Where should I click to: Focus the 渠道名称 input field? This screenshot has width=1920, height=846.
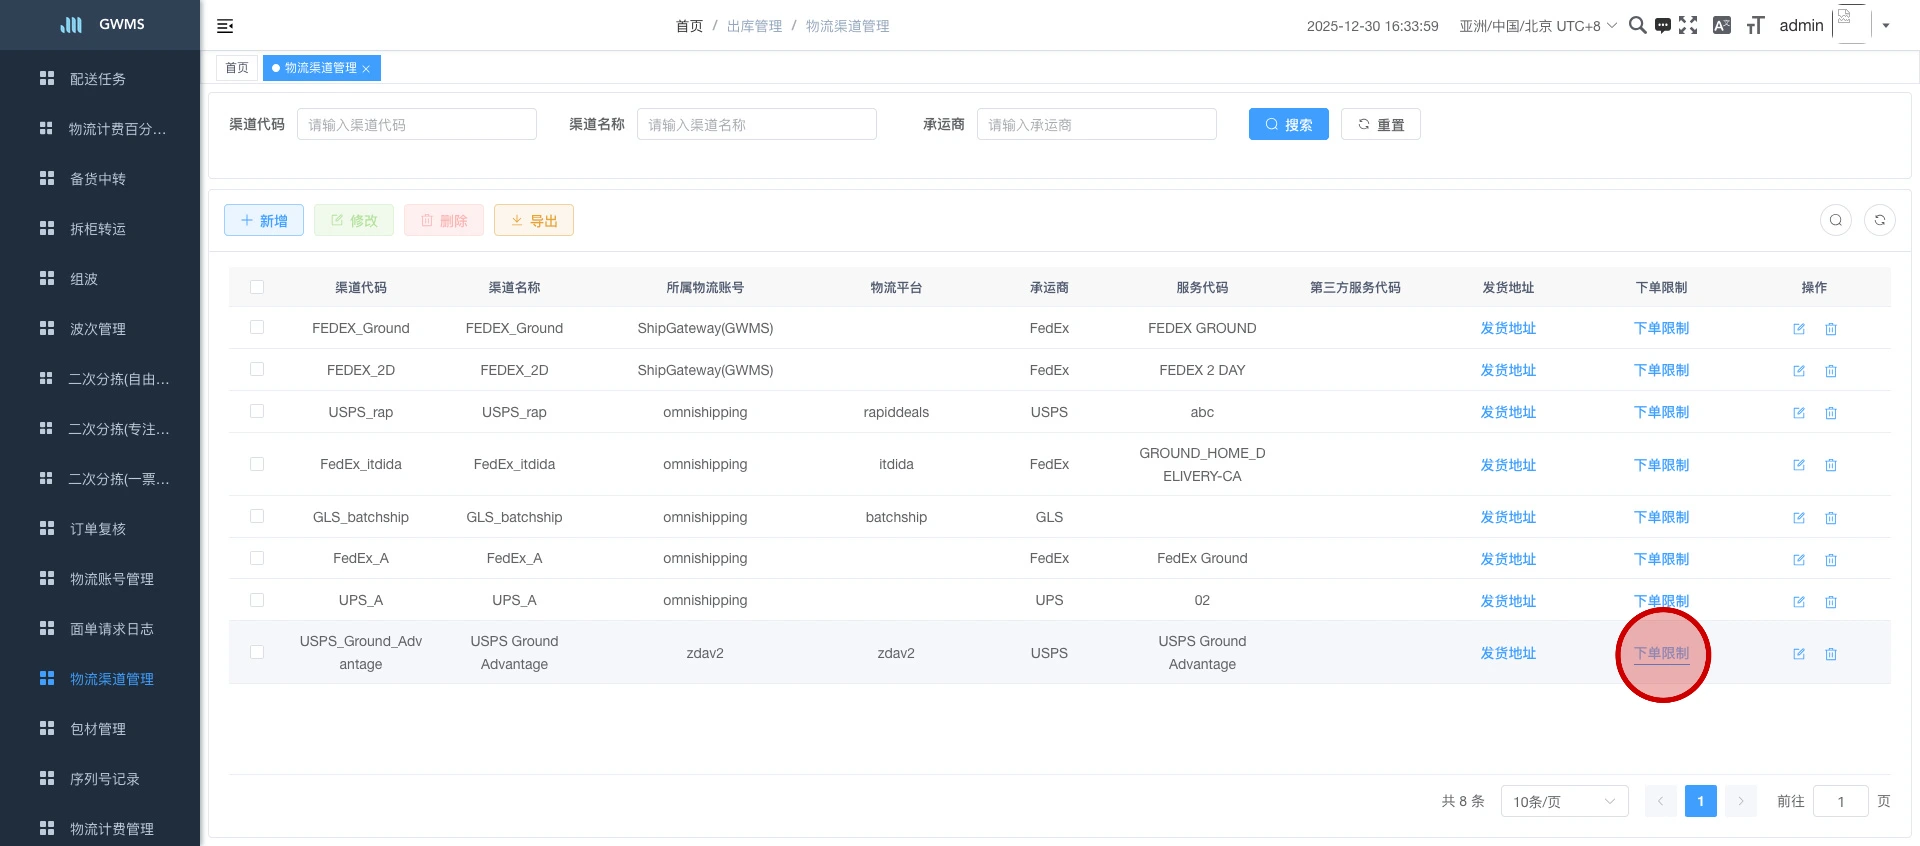click(x=757, y=124)
